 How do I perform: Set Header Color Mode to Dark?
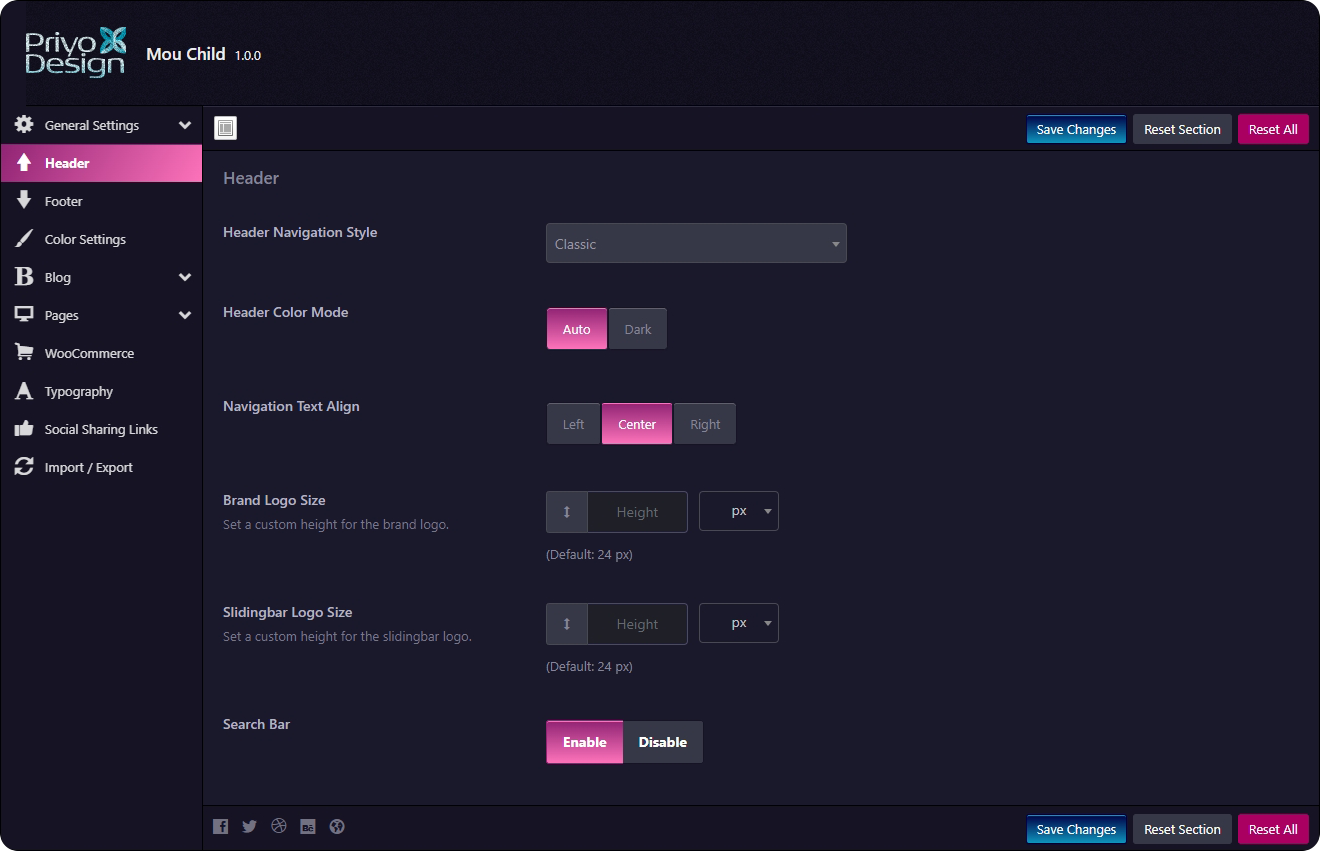click(637, 328)
